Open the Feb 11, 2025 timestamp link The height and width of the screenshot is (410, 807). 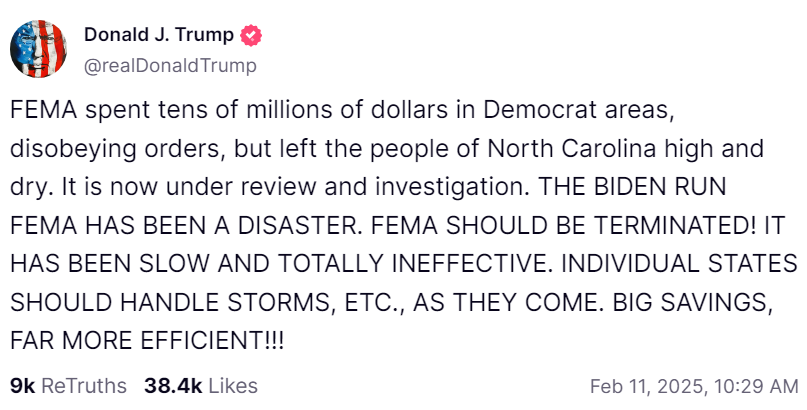pyautogui.click(x=692, y=385)
